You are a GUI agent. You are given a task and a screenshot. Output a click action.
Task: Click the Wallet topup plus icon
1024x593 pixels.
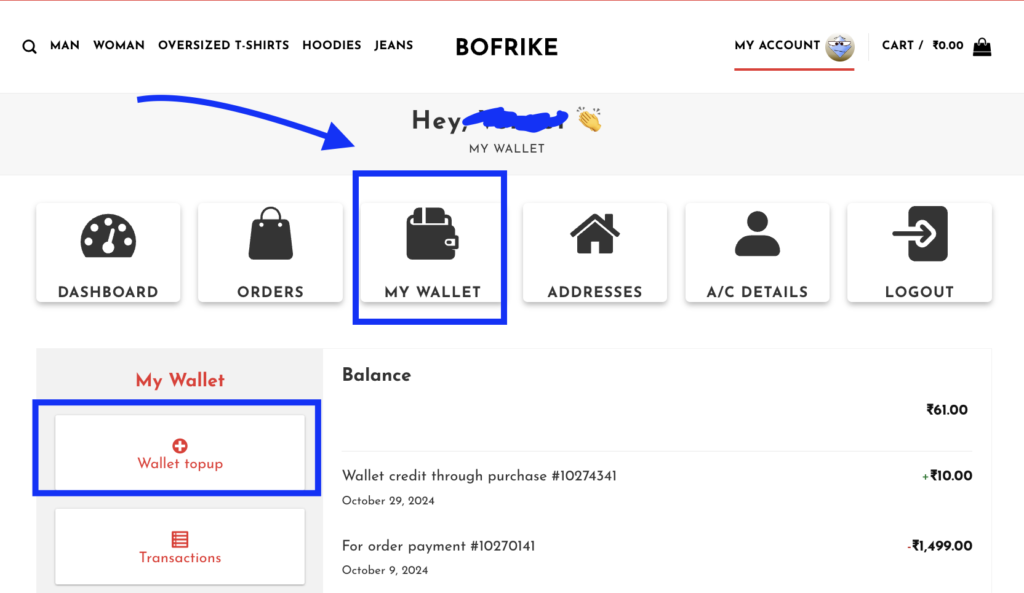(x=180, y=445)
